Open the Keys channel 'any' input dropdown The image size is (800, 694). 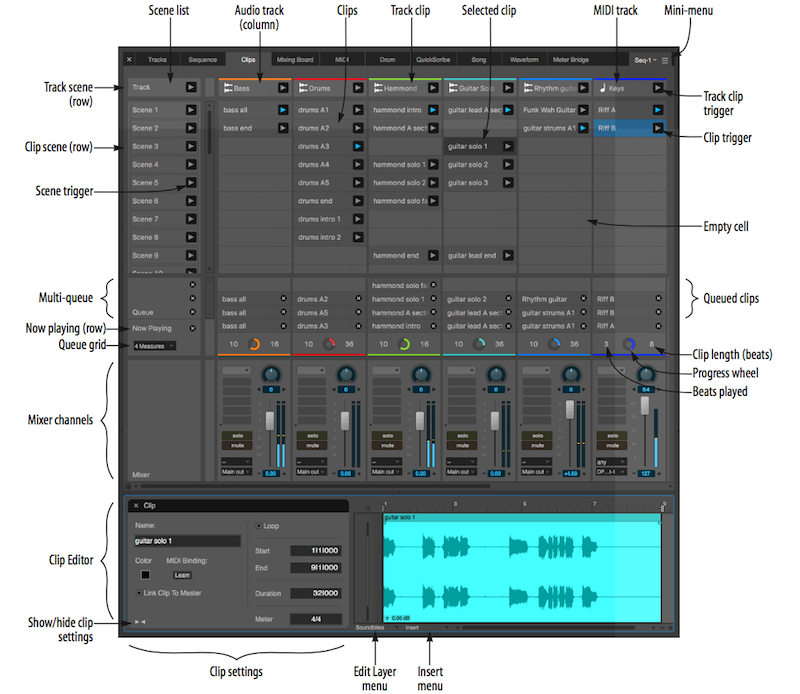[x=611, y=462]
